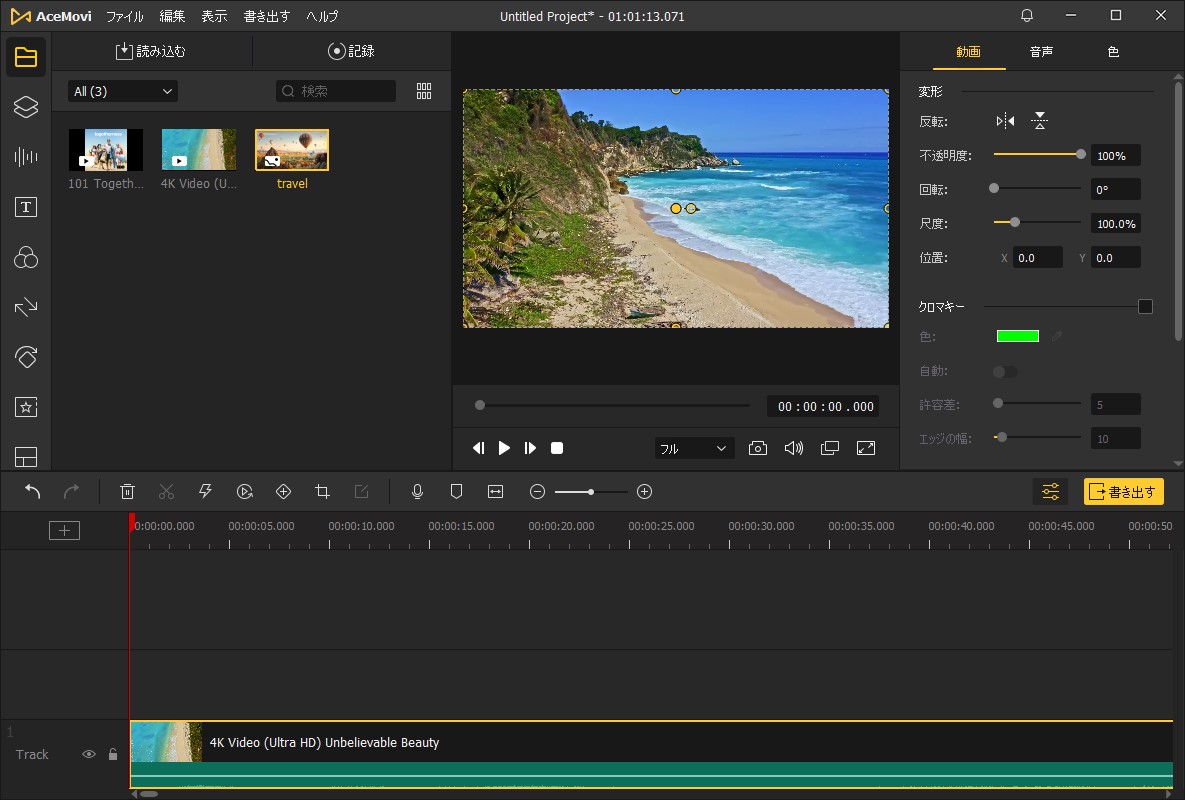Open the Text tool in sidebar
The image size is (1185, 800).
coord(26,207)
